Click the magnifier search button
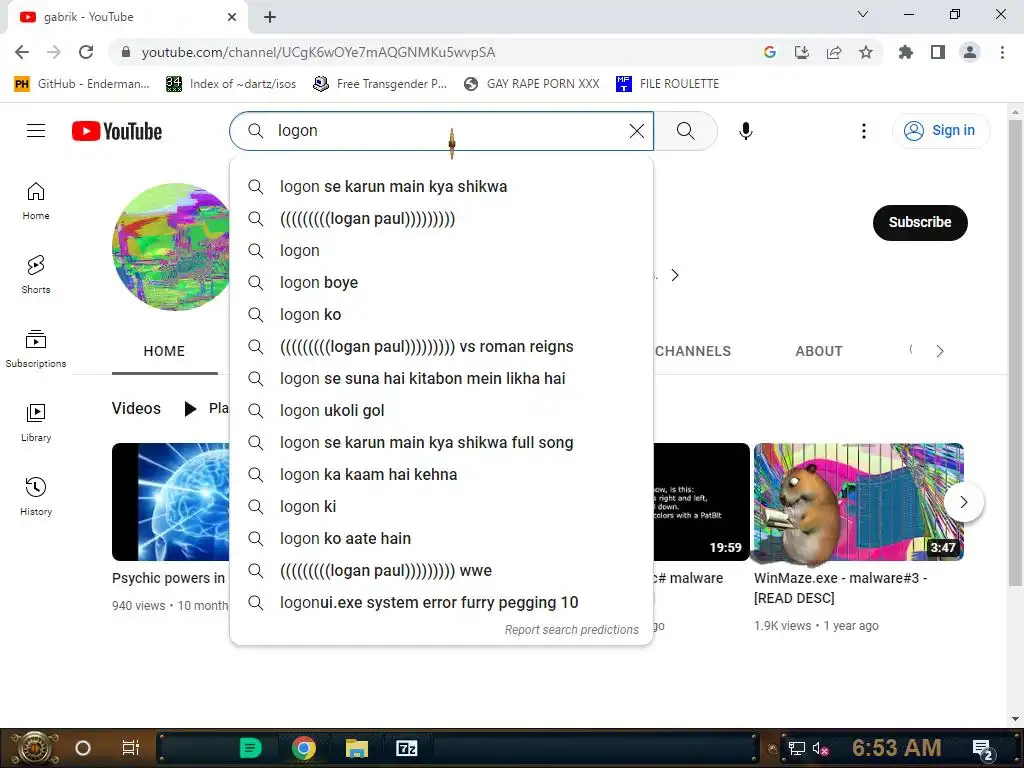The height and width of the screenshot is (768, 1024). [686, 131]
